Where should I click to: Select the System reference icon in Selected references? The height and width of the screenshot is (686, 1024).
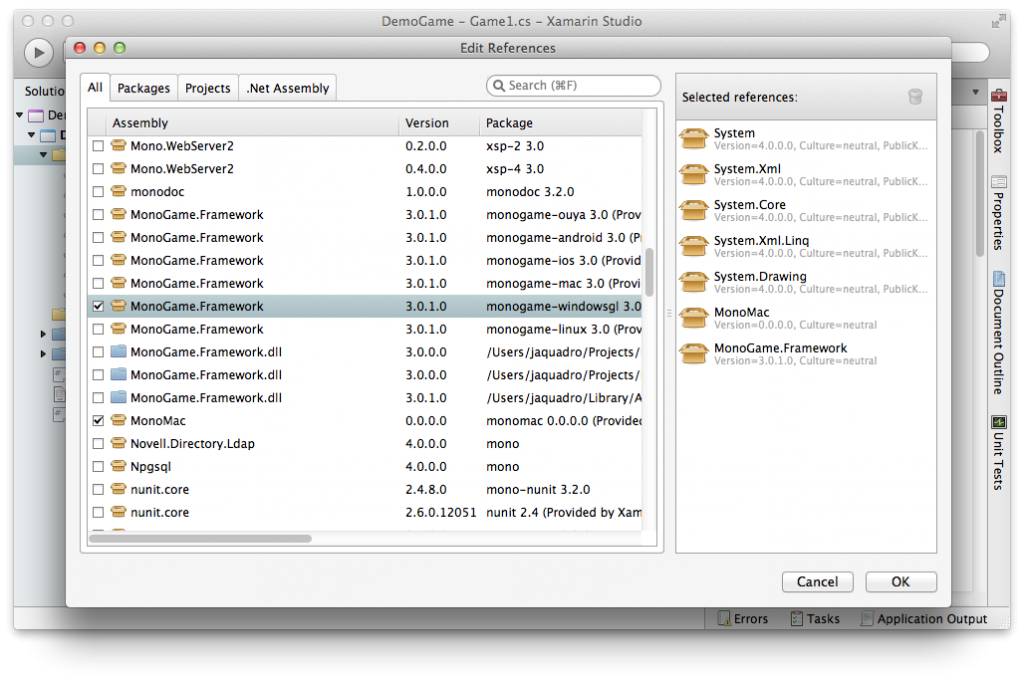pos(694,139)
